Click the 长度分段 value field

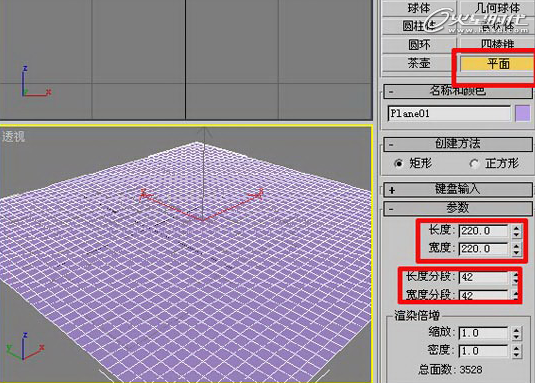(x=484, y=277)
